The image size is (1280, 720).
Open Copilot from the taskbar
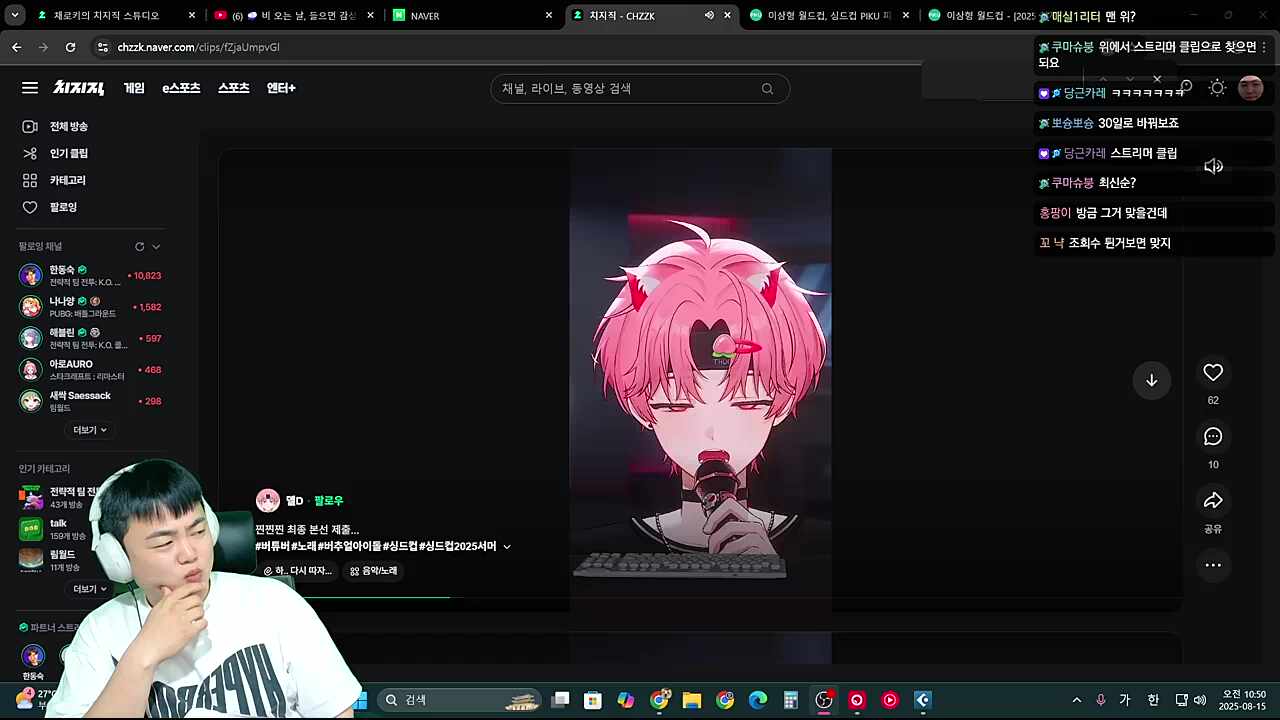click(x=626, y=700)
